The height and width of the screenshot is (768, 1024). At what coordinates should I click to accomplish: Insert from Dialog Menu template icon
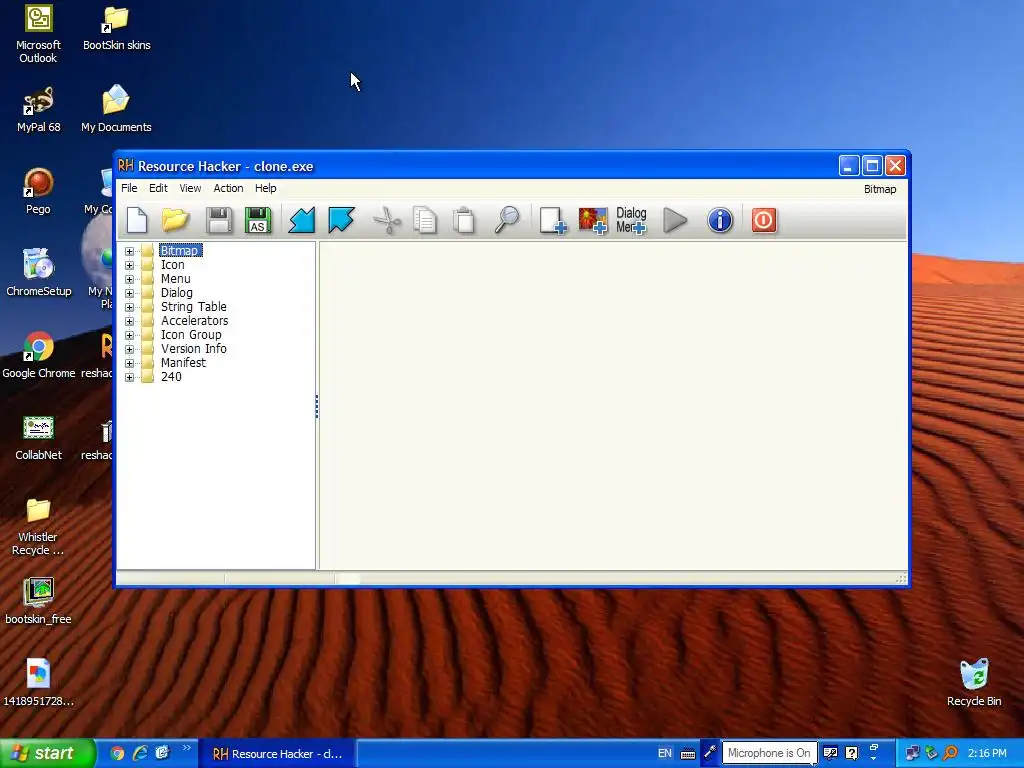[632, 220]
